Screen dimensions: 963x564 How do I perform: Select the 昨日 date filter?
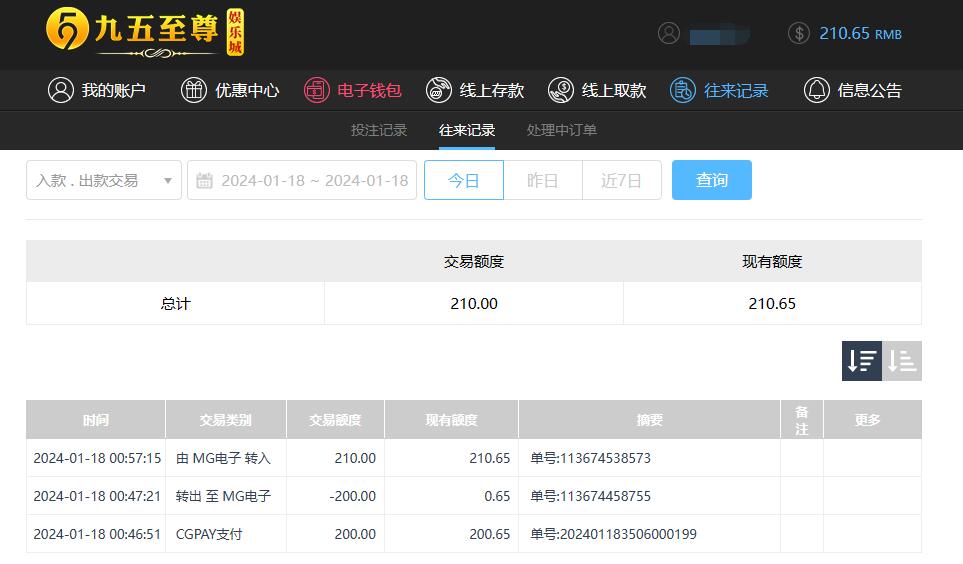point(543,180)
